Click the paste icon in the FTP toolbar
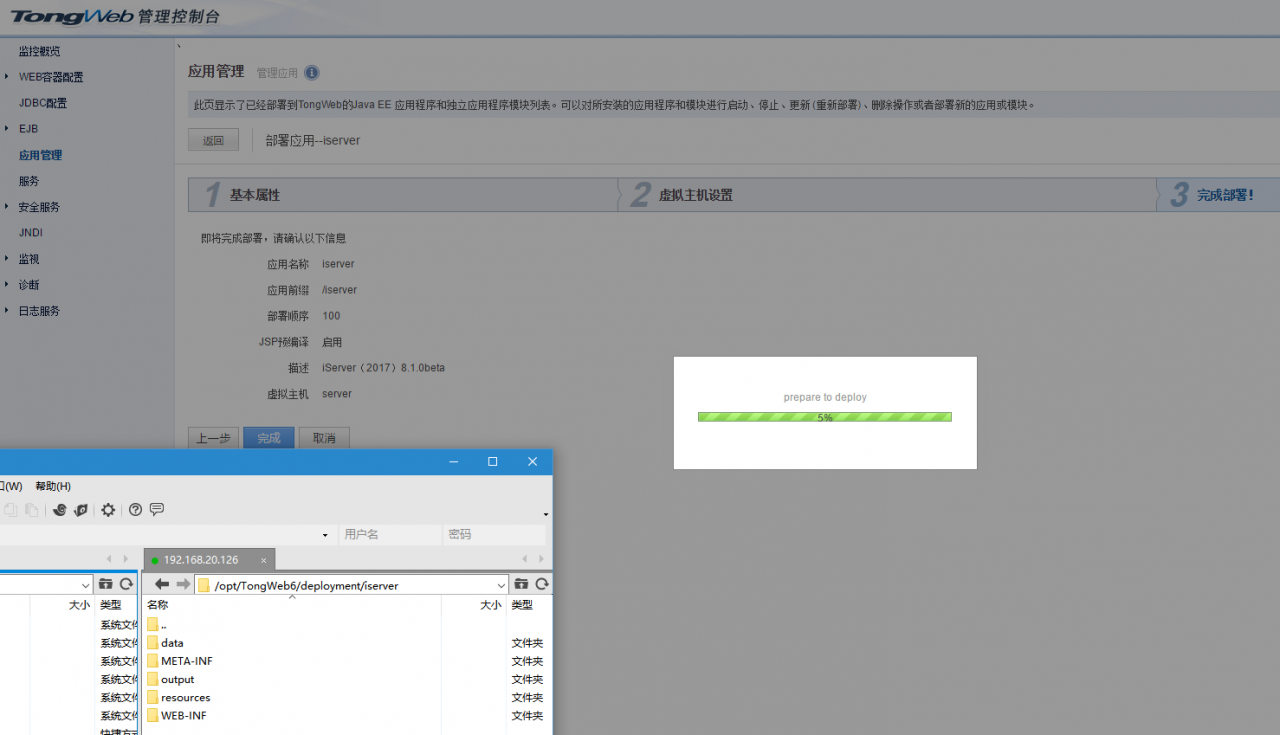The image size is (1280, 735). pyautogui.click(x=32, y=510)
